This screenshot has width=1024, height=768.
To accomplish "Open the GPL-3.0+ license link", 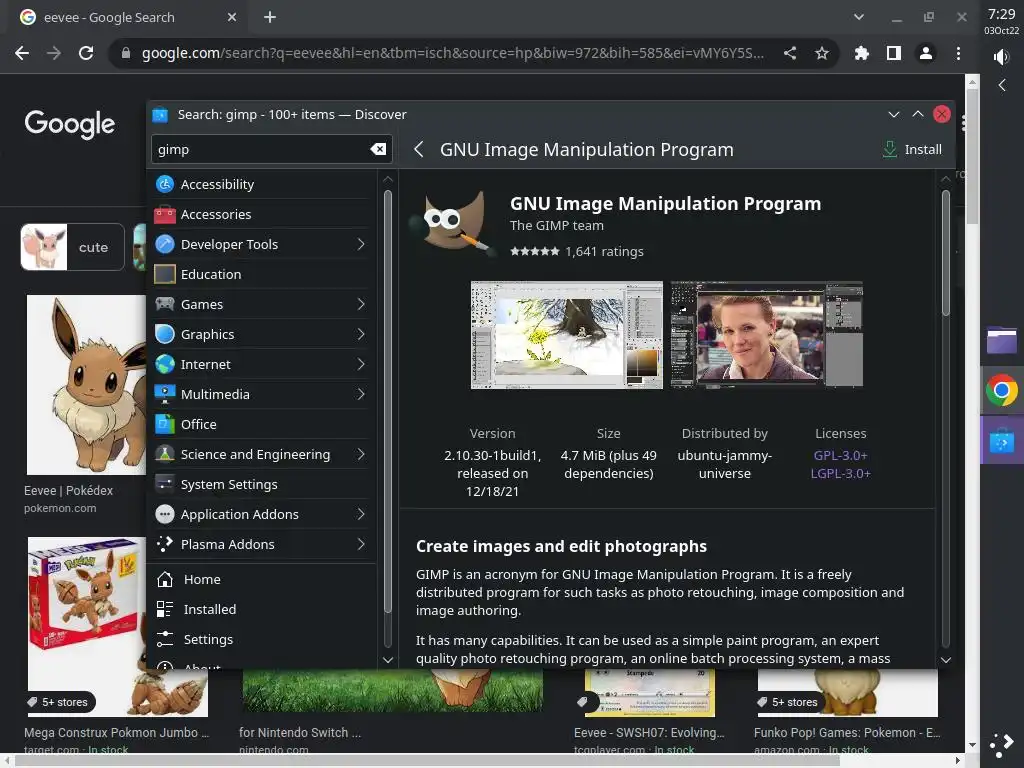I will pos(840,455).
